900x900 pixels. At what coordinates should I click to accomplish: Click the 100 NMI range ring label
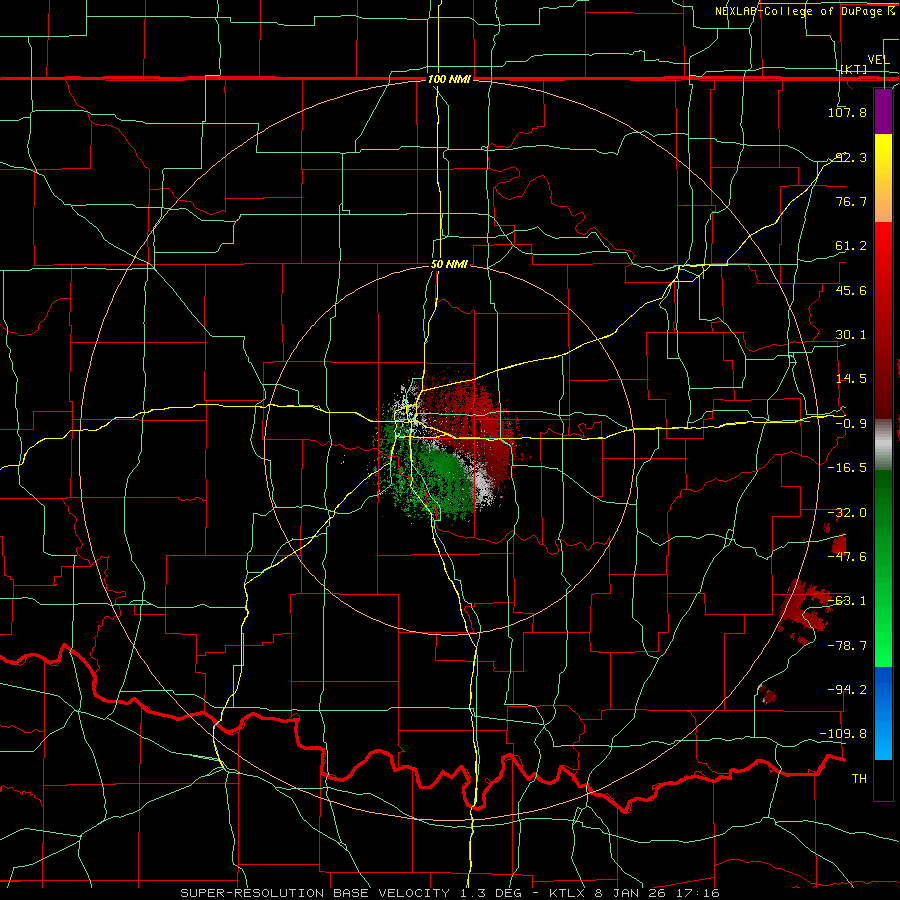449,79
